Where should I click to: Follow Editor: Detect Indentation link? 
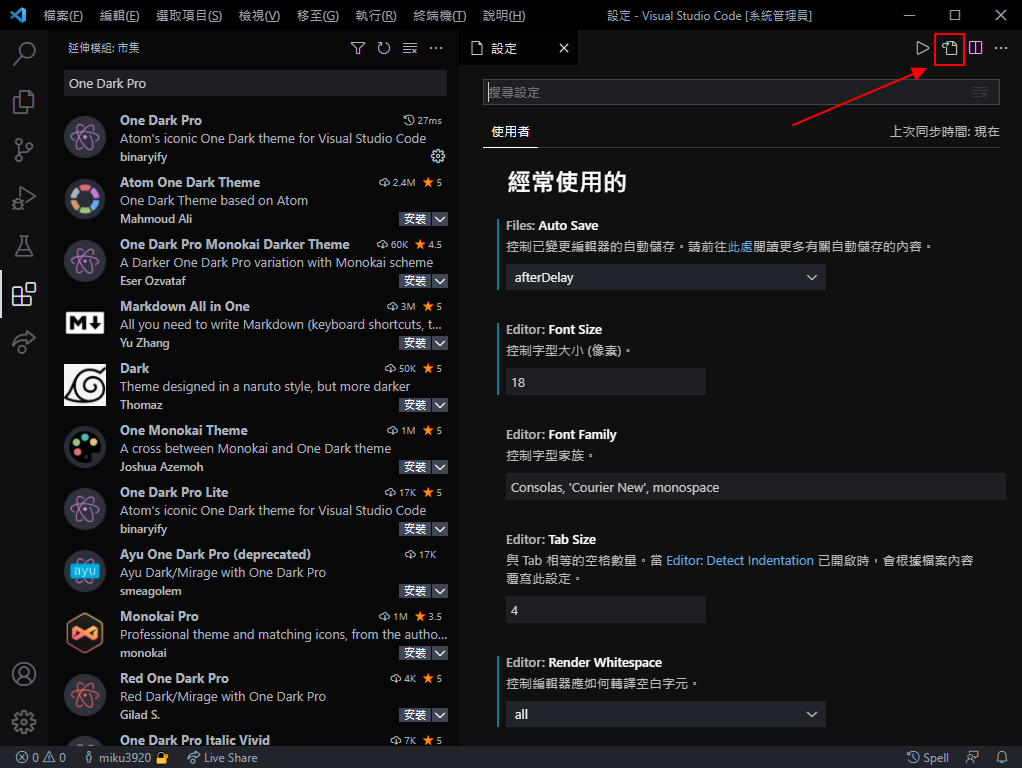coord(740,561)
